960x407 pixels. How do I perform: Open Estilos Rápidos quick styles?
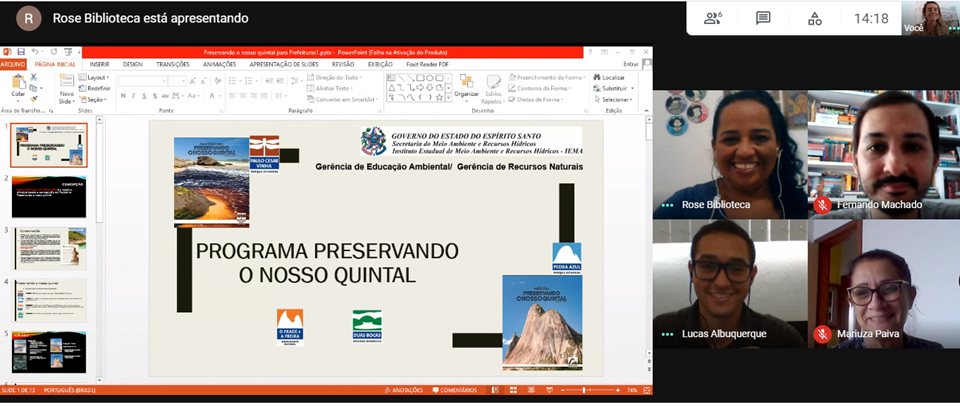[493, 88]
